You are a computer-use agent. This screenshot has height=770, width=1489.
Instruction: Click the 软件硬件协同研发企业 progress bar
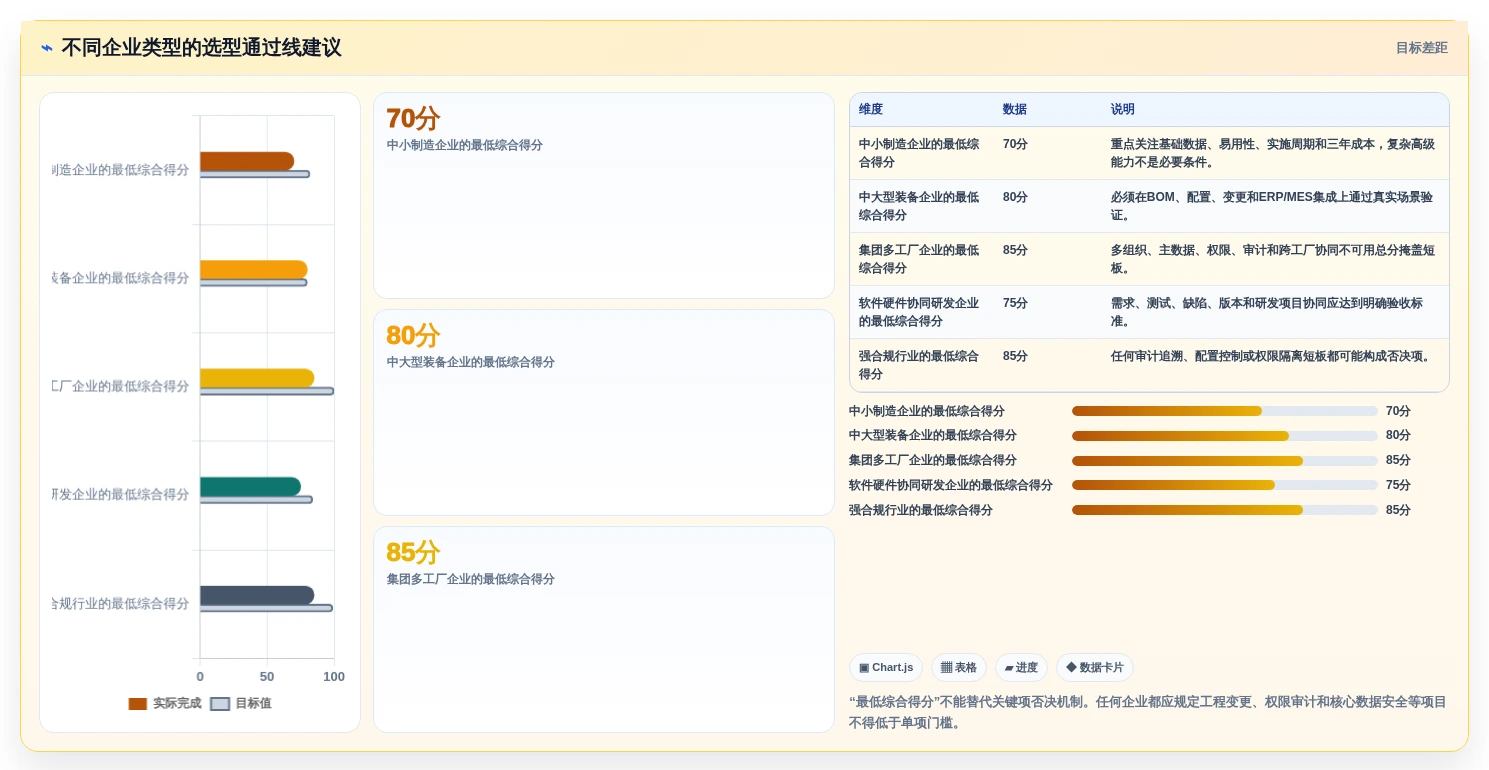pyautogui.click(x=1225, y=485)
